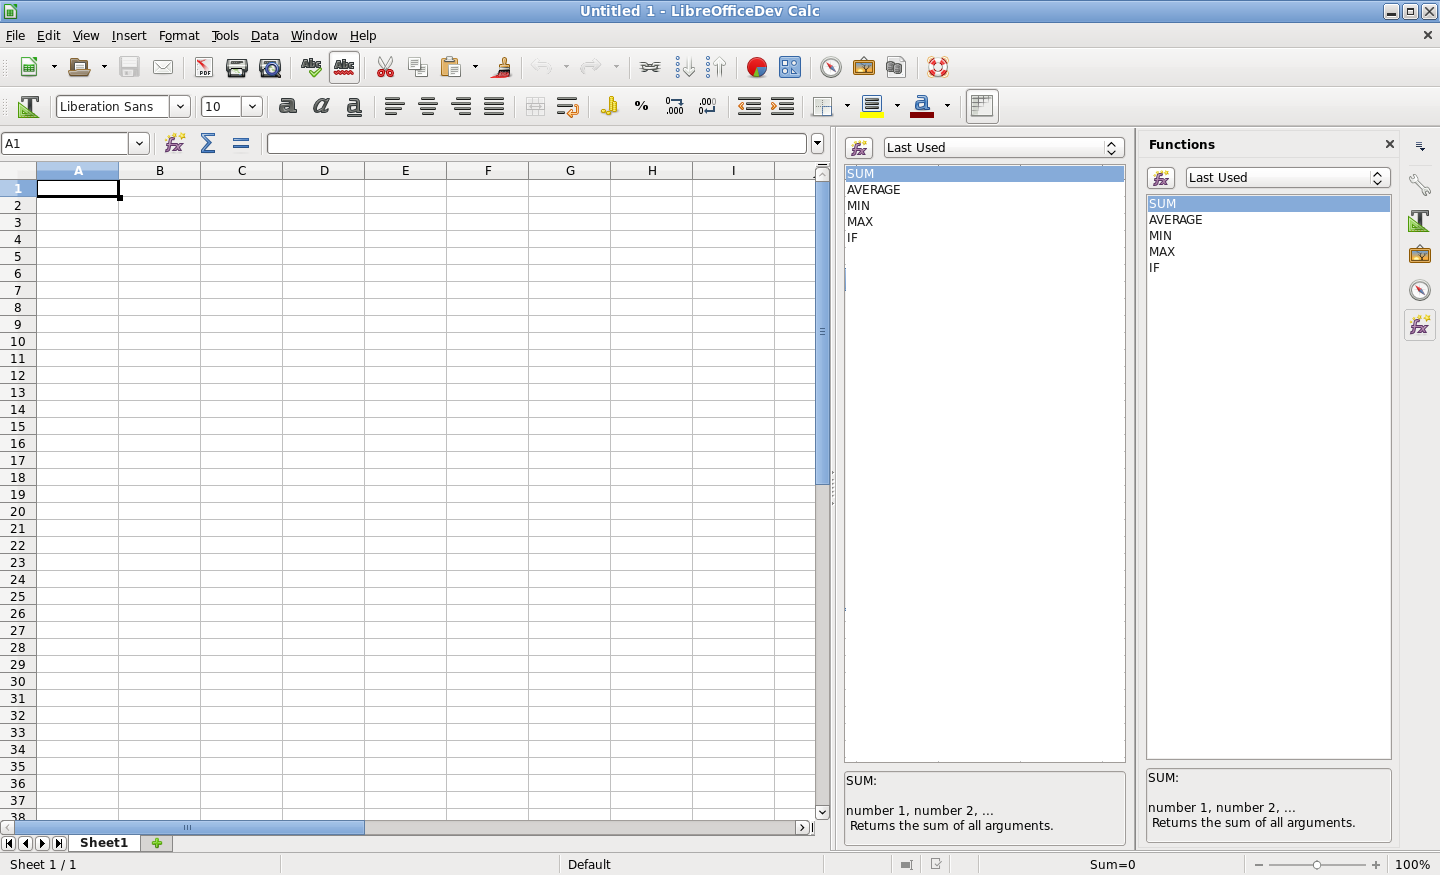Open the Format menu

point(179,36)
